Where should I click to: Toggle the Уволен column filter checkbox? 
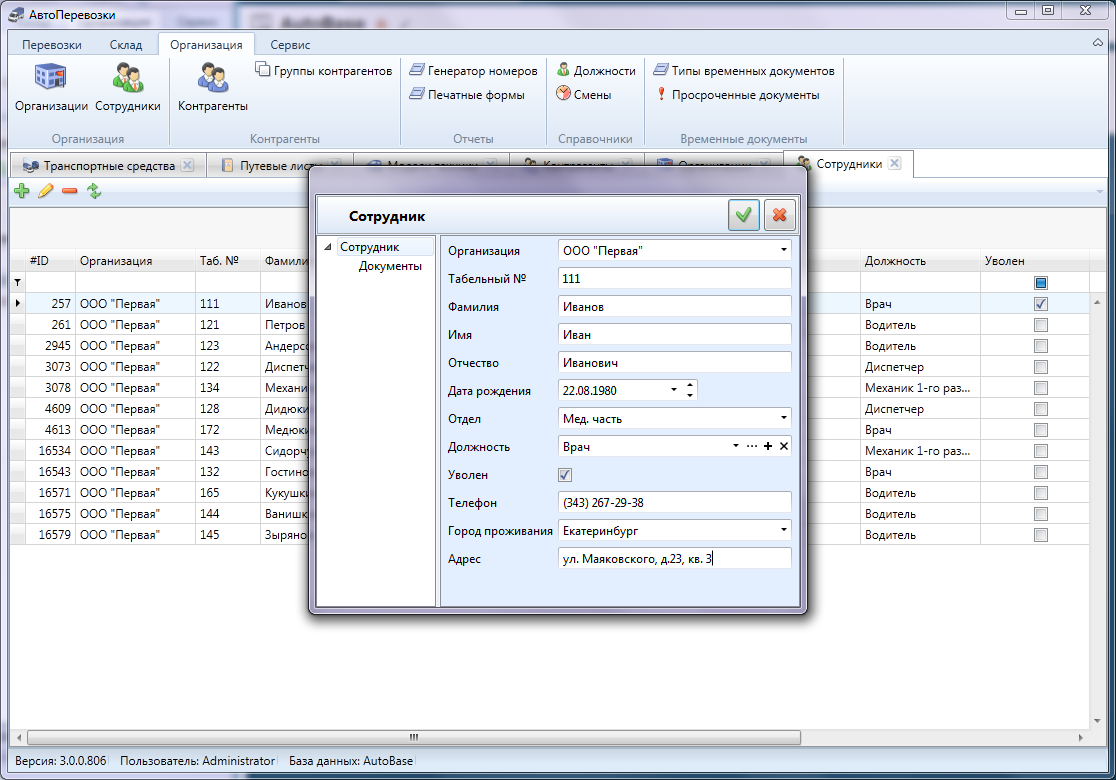coord(1040,283)
